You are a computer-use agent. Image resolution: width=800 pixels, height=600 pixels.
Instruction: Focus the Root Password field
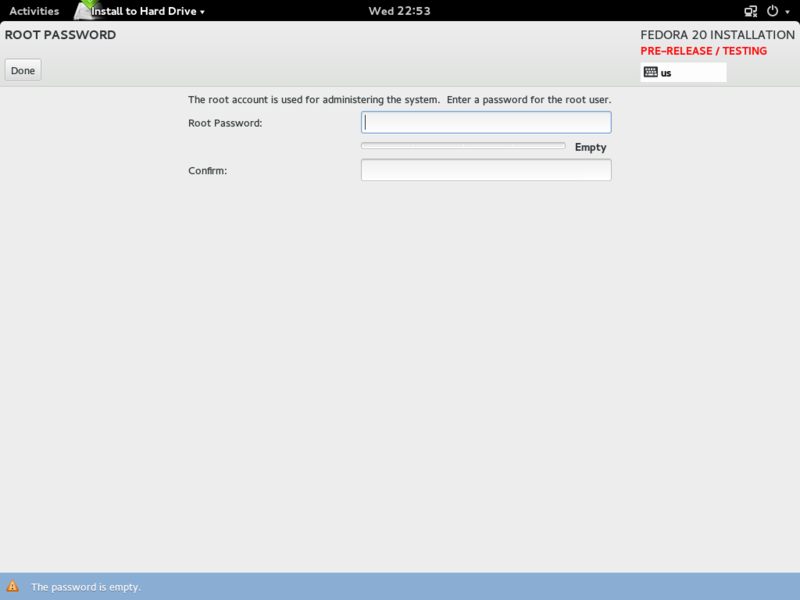[x=486, y=122]
